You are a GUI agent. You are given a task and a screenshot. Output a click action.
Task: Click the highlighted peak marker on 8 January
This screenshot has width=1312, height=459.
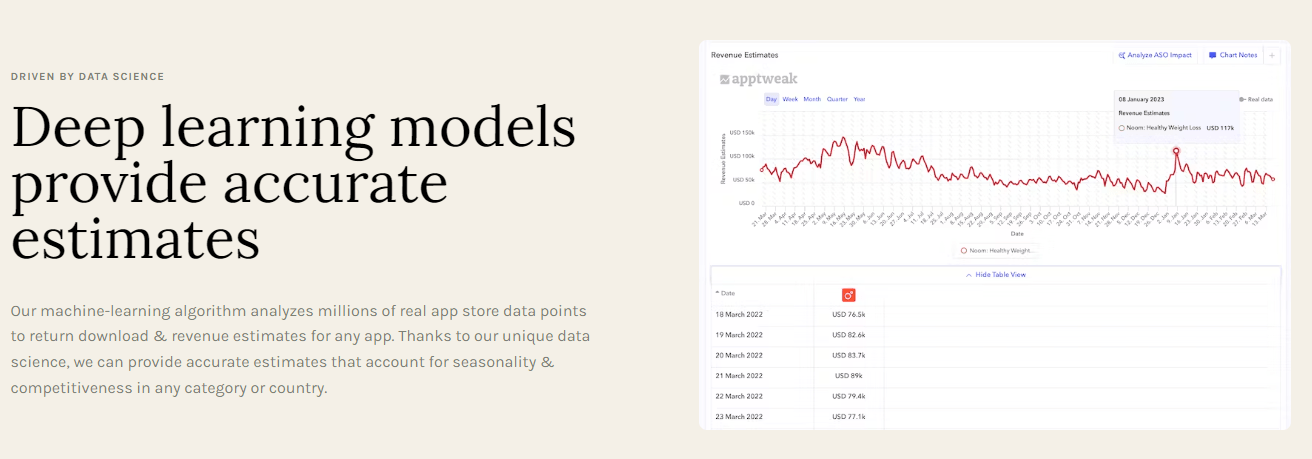pos(1176,151)
